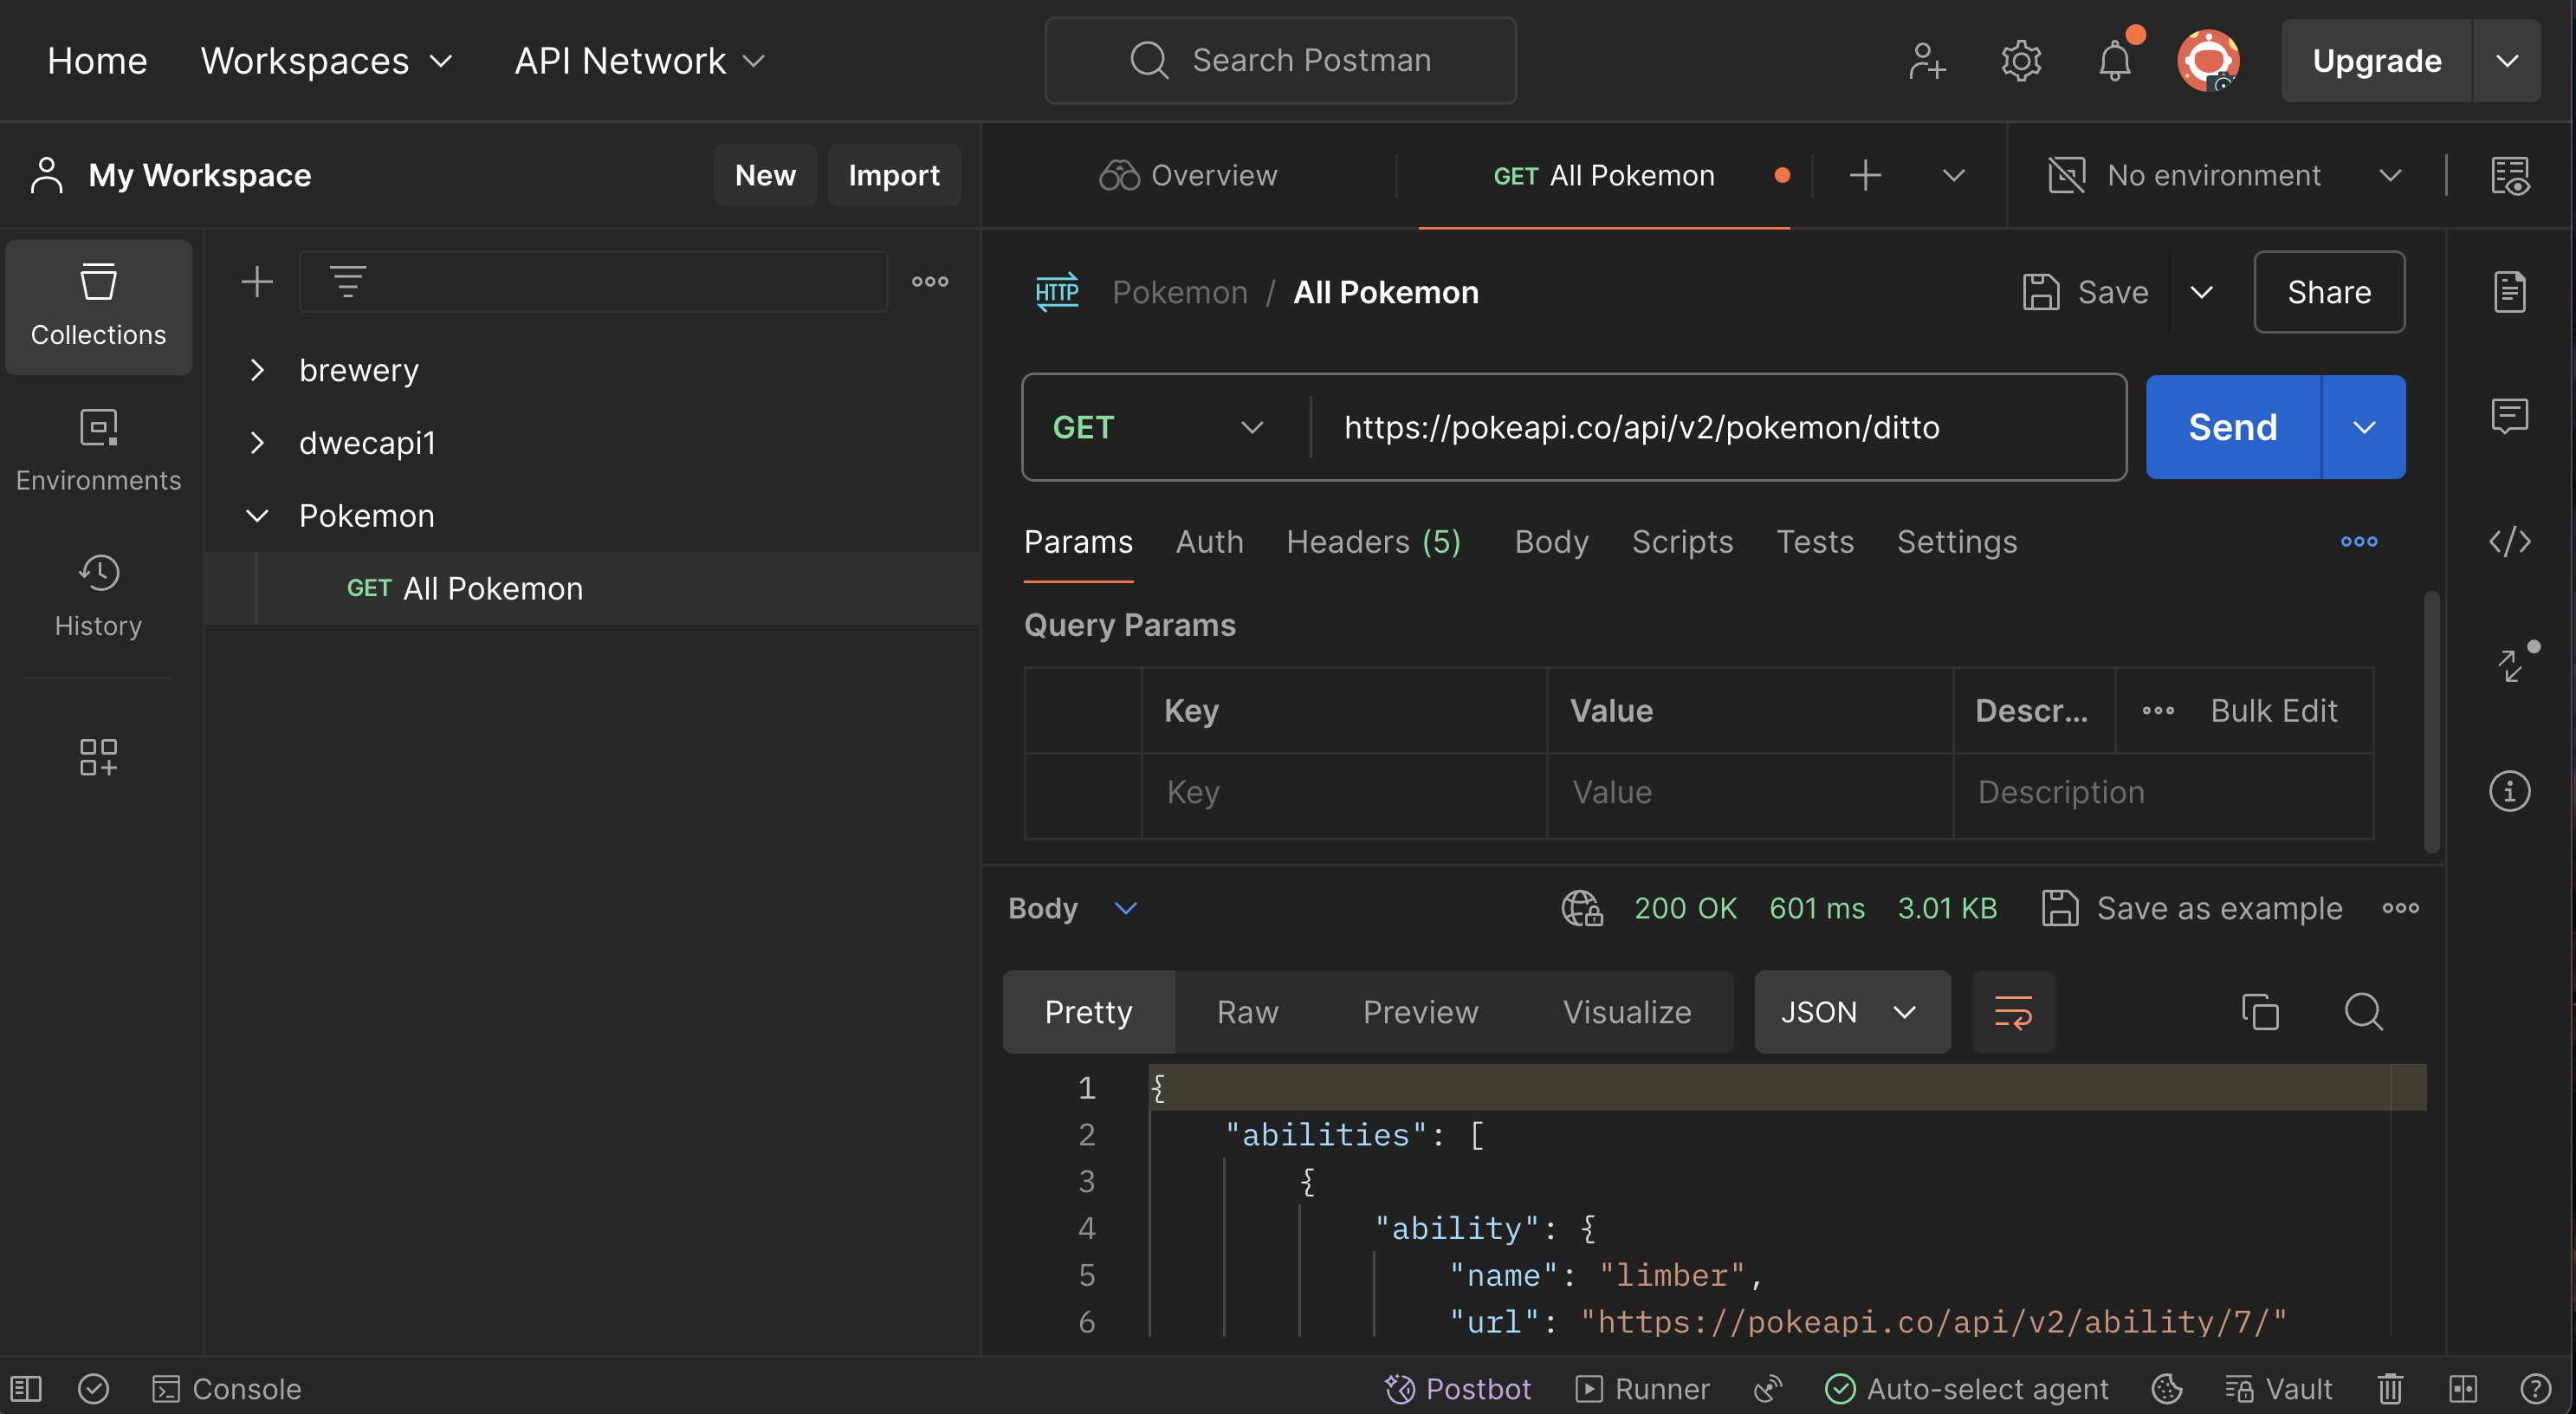Click the user avatar
2576x1414 pixels.
tap(2208, 61)
